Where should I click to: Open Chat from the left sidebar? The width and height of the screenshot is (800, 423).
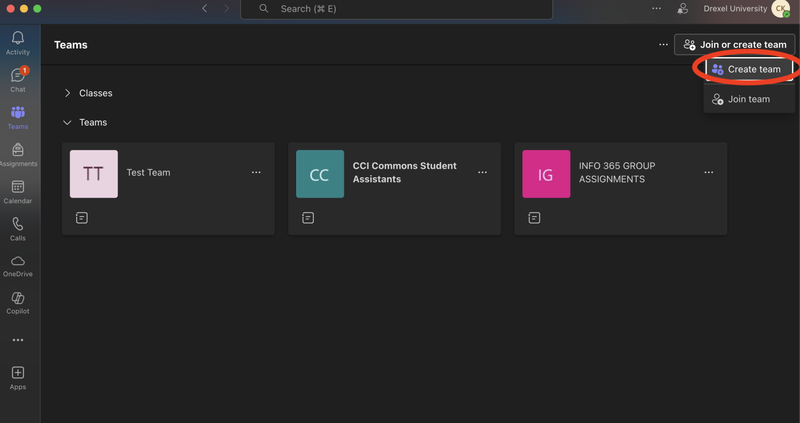click(x=18, y=80)
